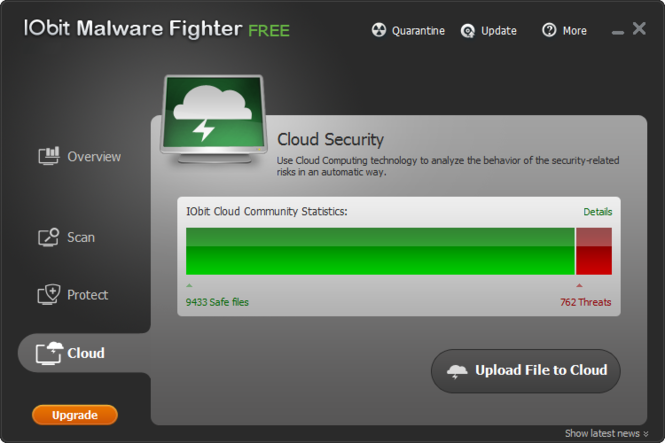Click the large Cloud Security lightning monitor icon

click(211, 120)
